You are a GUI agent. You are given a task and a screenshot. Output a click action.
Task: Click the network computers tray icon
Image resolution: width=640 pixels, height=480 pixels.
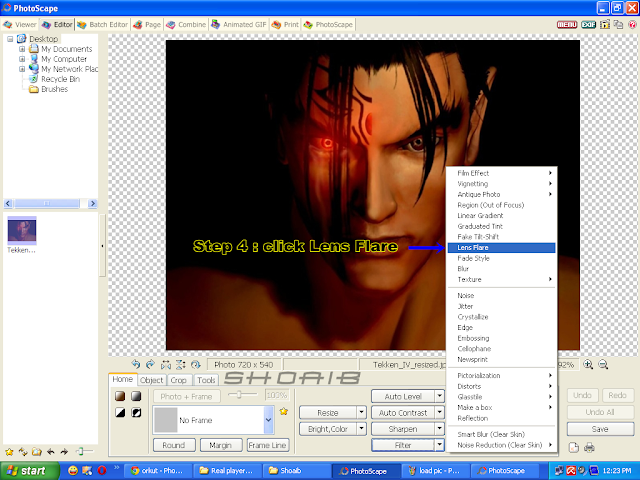559,470
